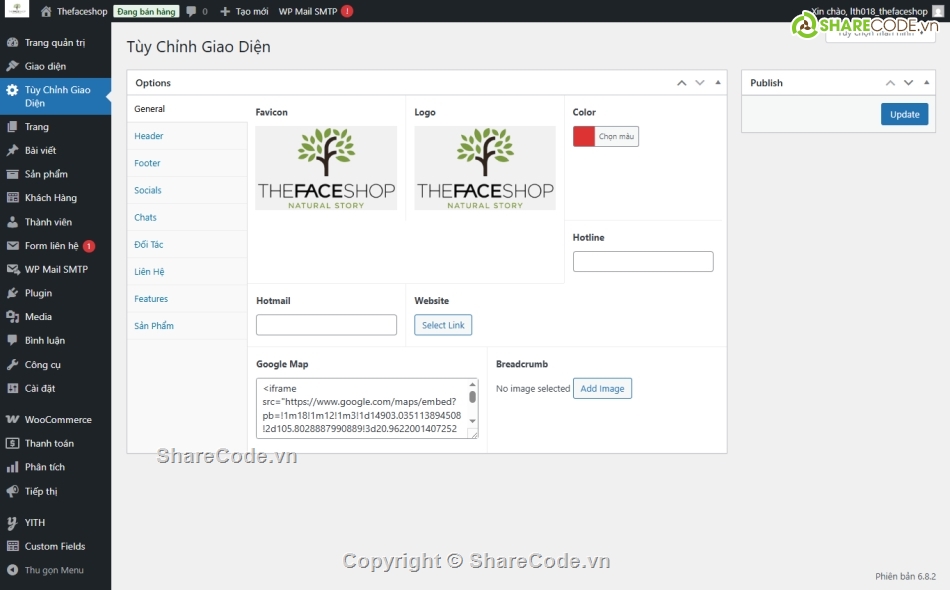Click the Form liên hệ envelope icon
Viewport: 950px width, 590px height.
click(x=12, y=245)
